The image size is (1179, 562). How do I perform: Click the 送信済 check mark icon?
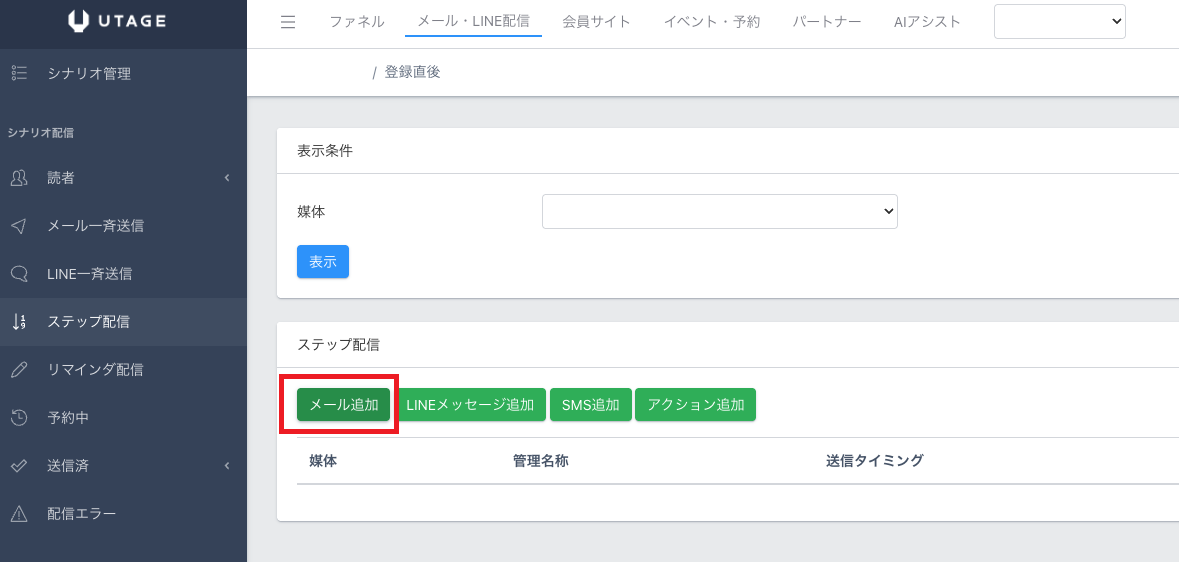click(x=20, y=466)
